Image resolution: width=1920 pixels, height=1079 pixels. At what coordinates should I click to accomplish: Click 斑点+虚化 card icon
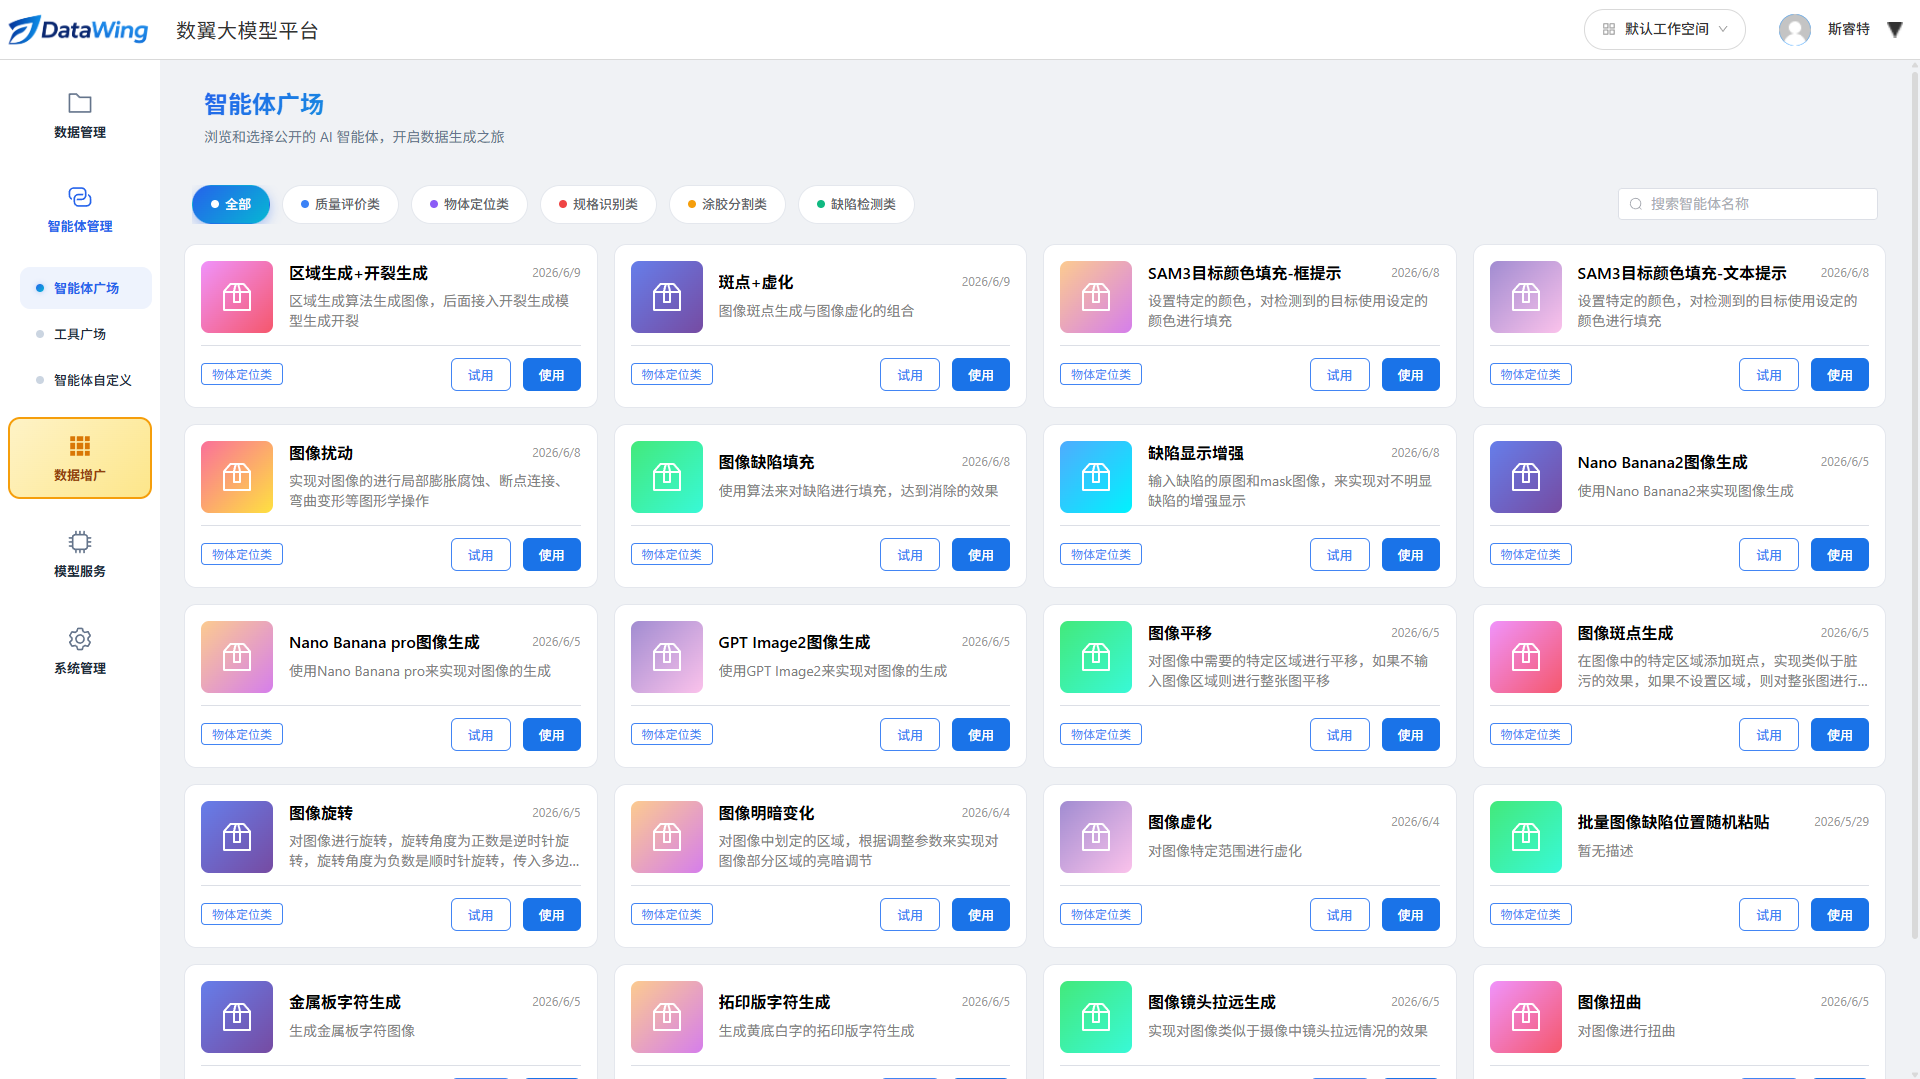[667, 297]
